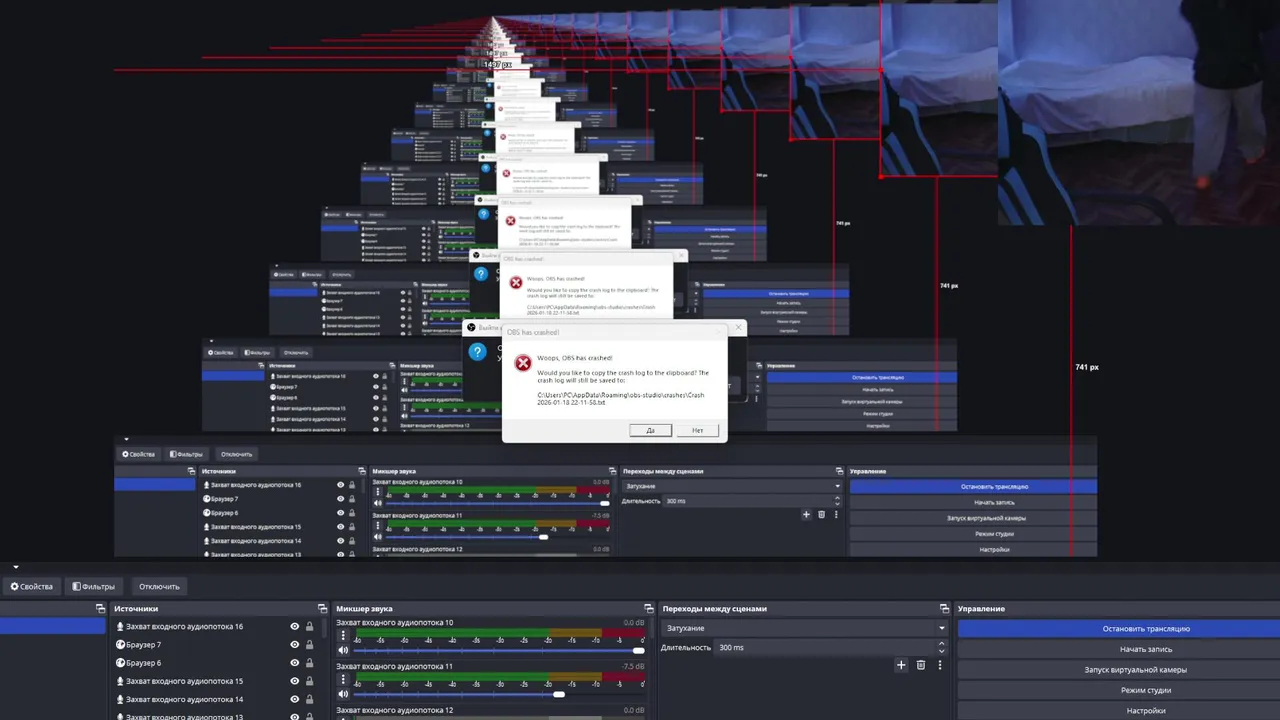Click Нет in the largest crash dialog

[x=697, y=430]
